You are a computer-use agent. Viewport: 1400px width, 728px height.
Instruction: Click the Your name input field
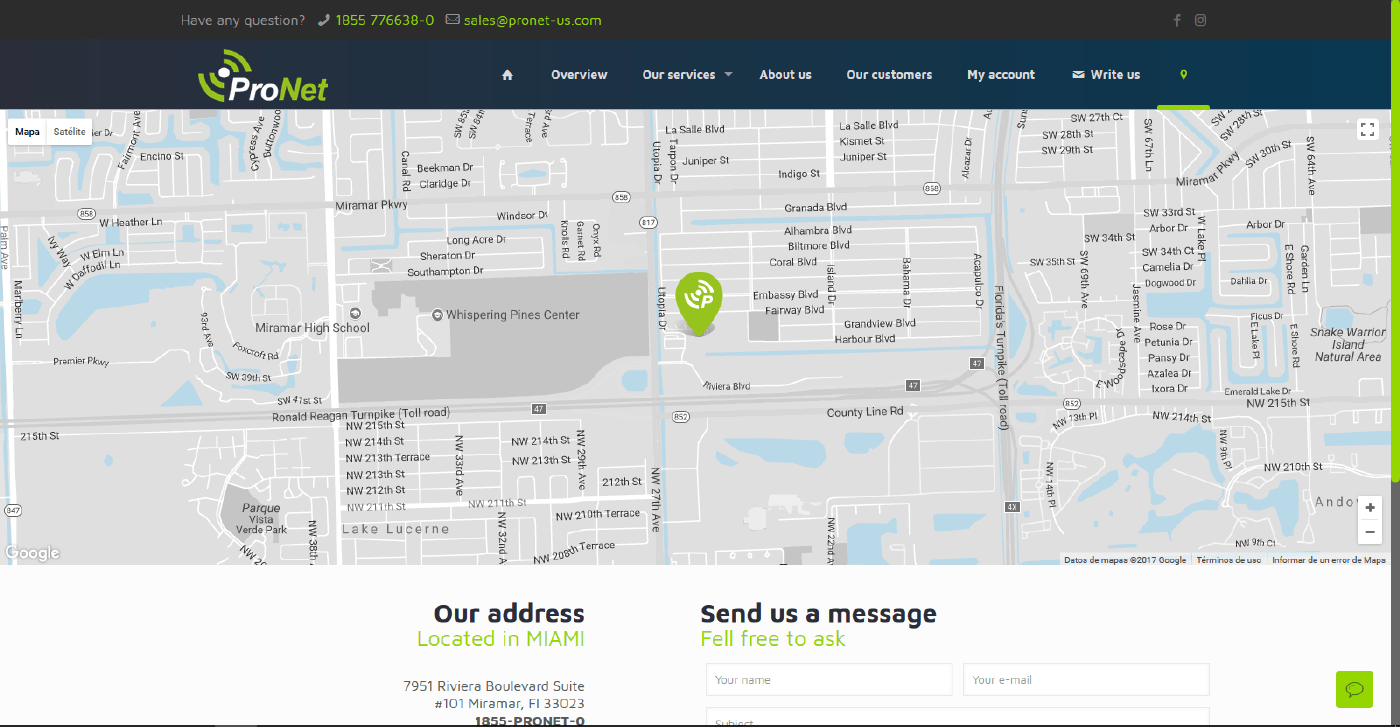(x=829, y=680)
